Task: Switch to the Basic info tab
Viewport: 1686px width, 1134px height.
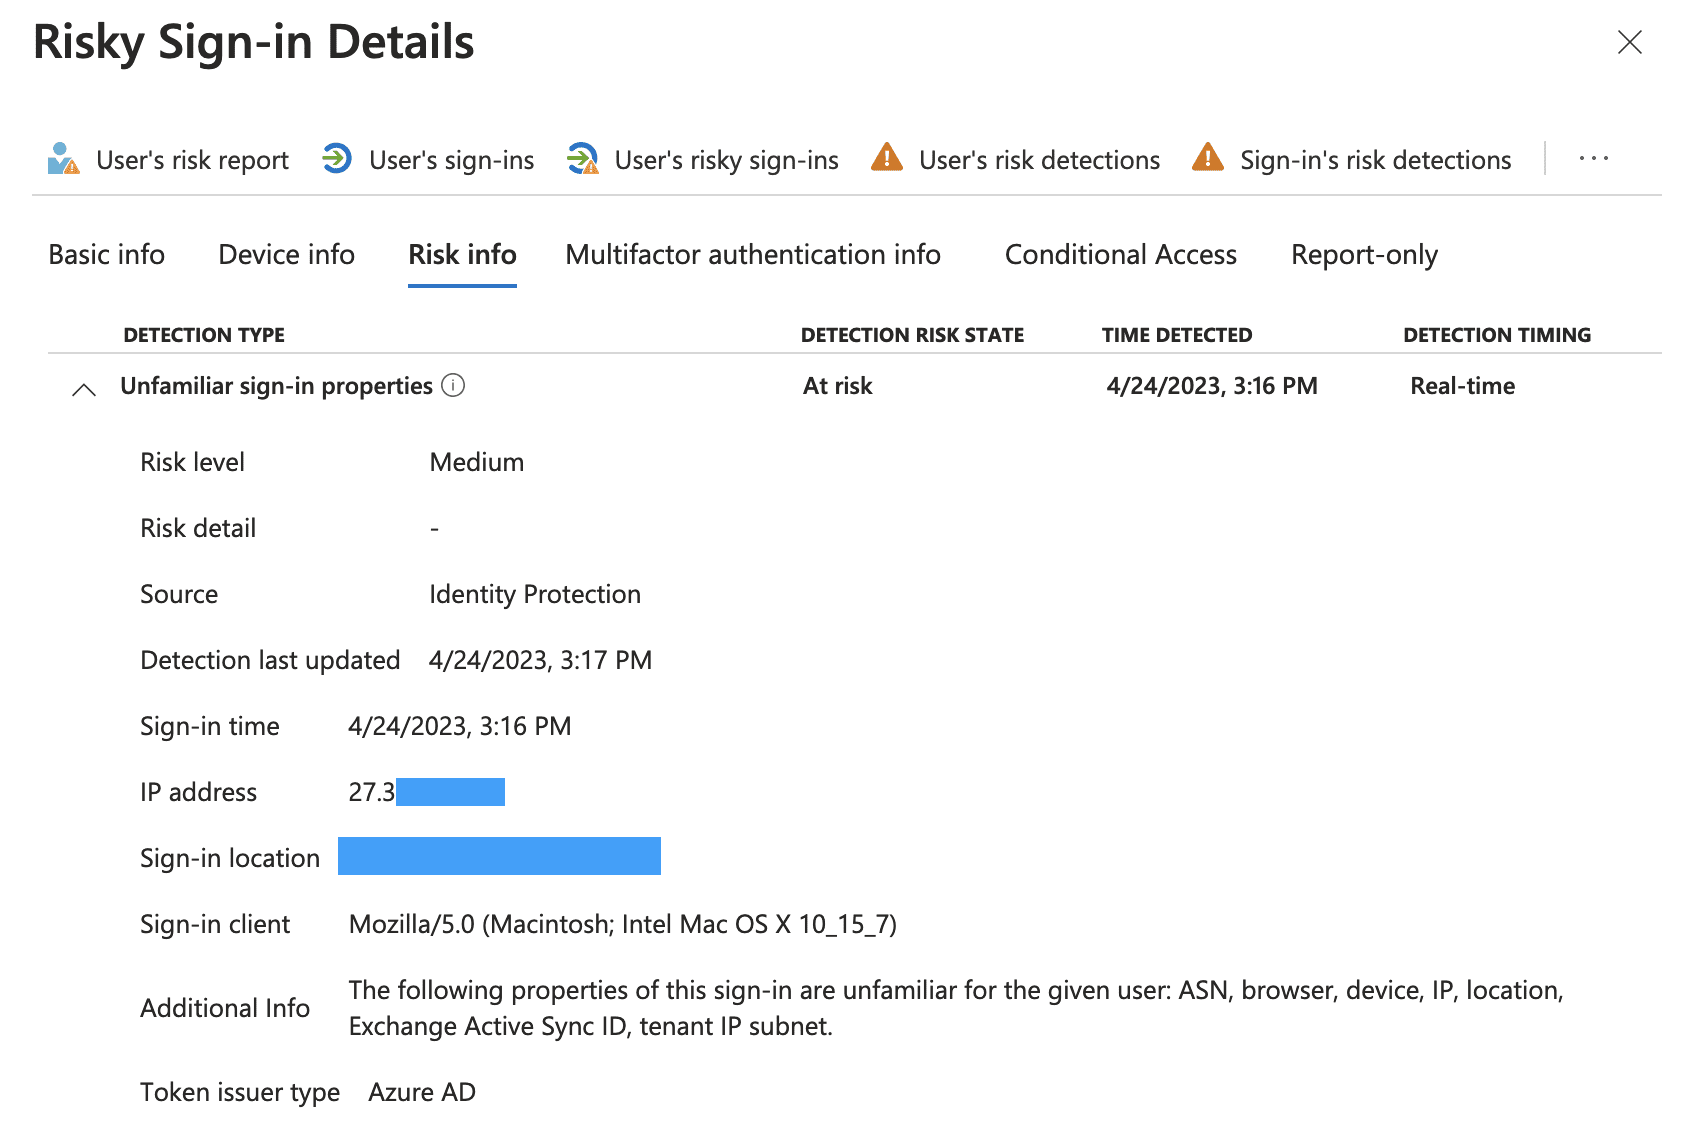Action: click(106, 255)
